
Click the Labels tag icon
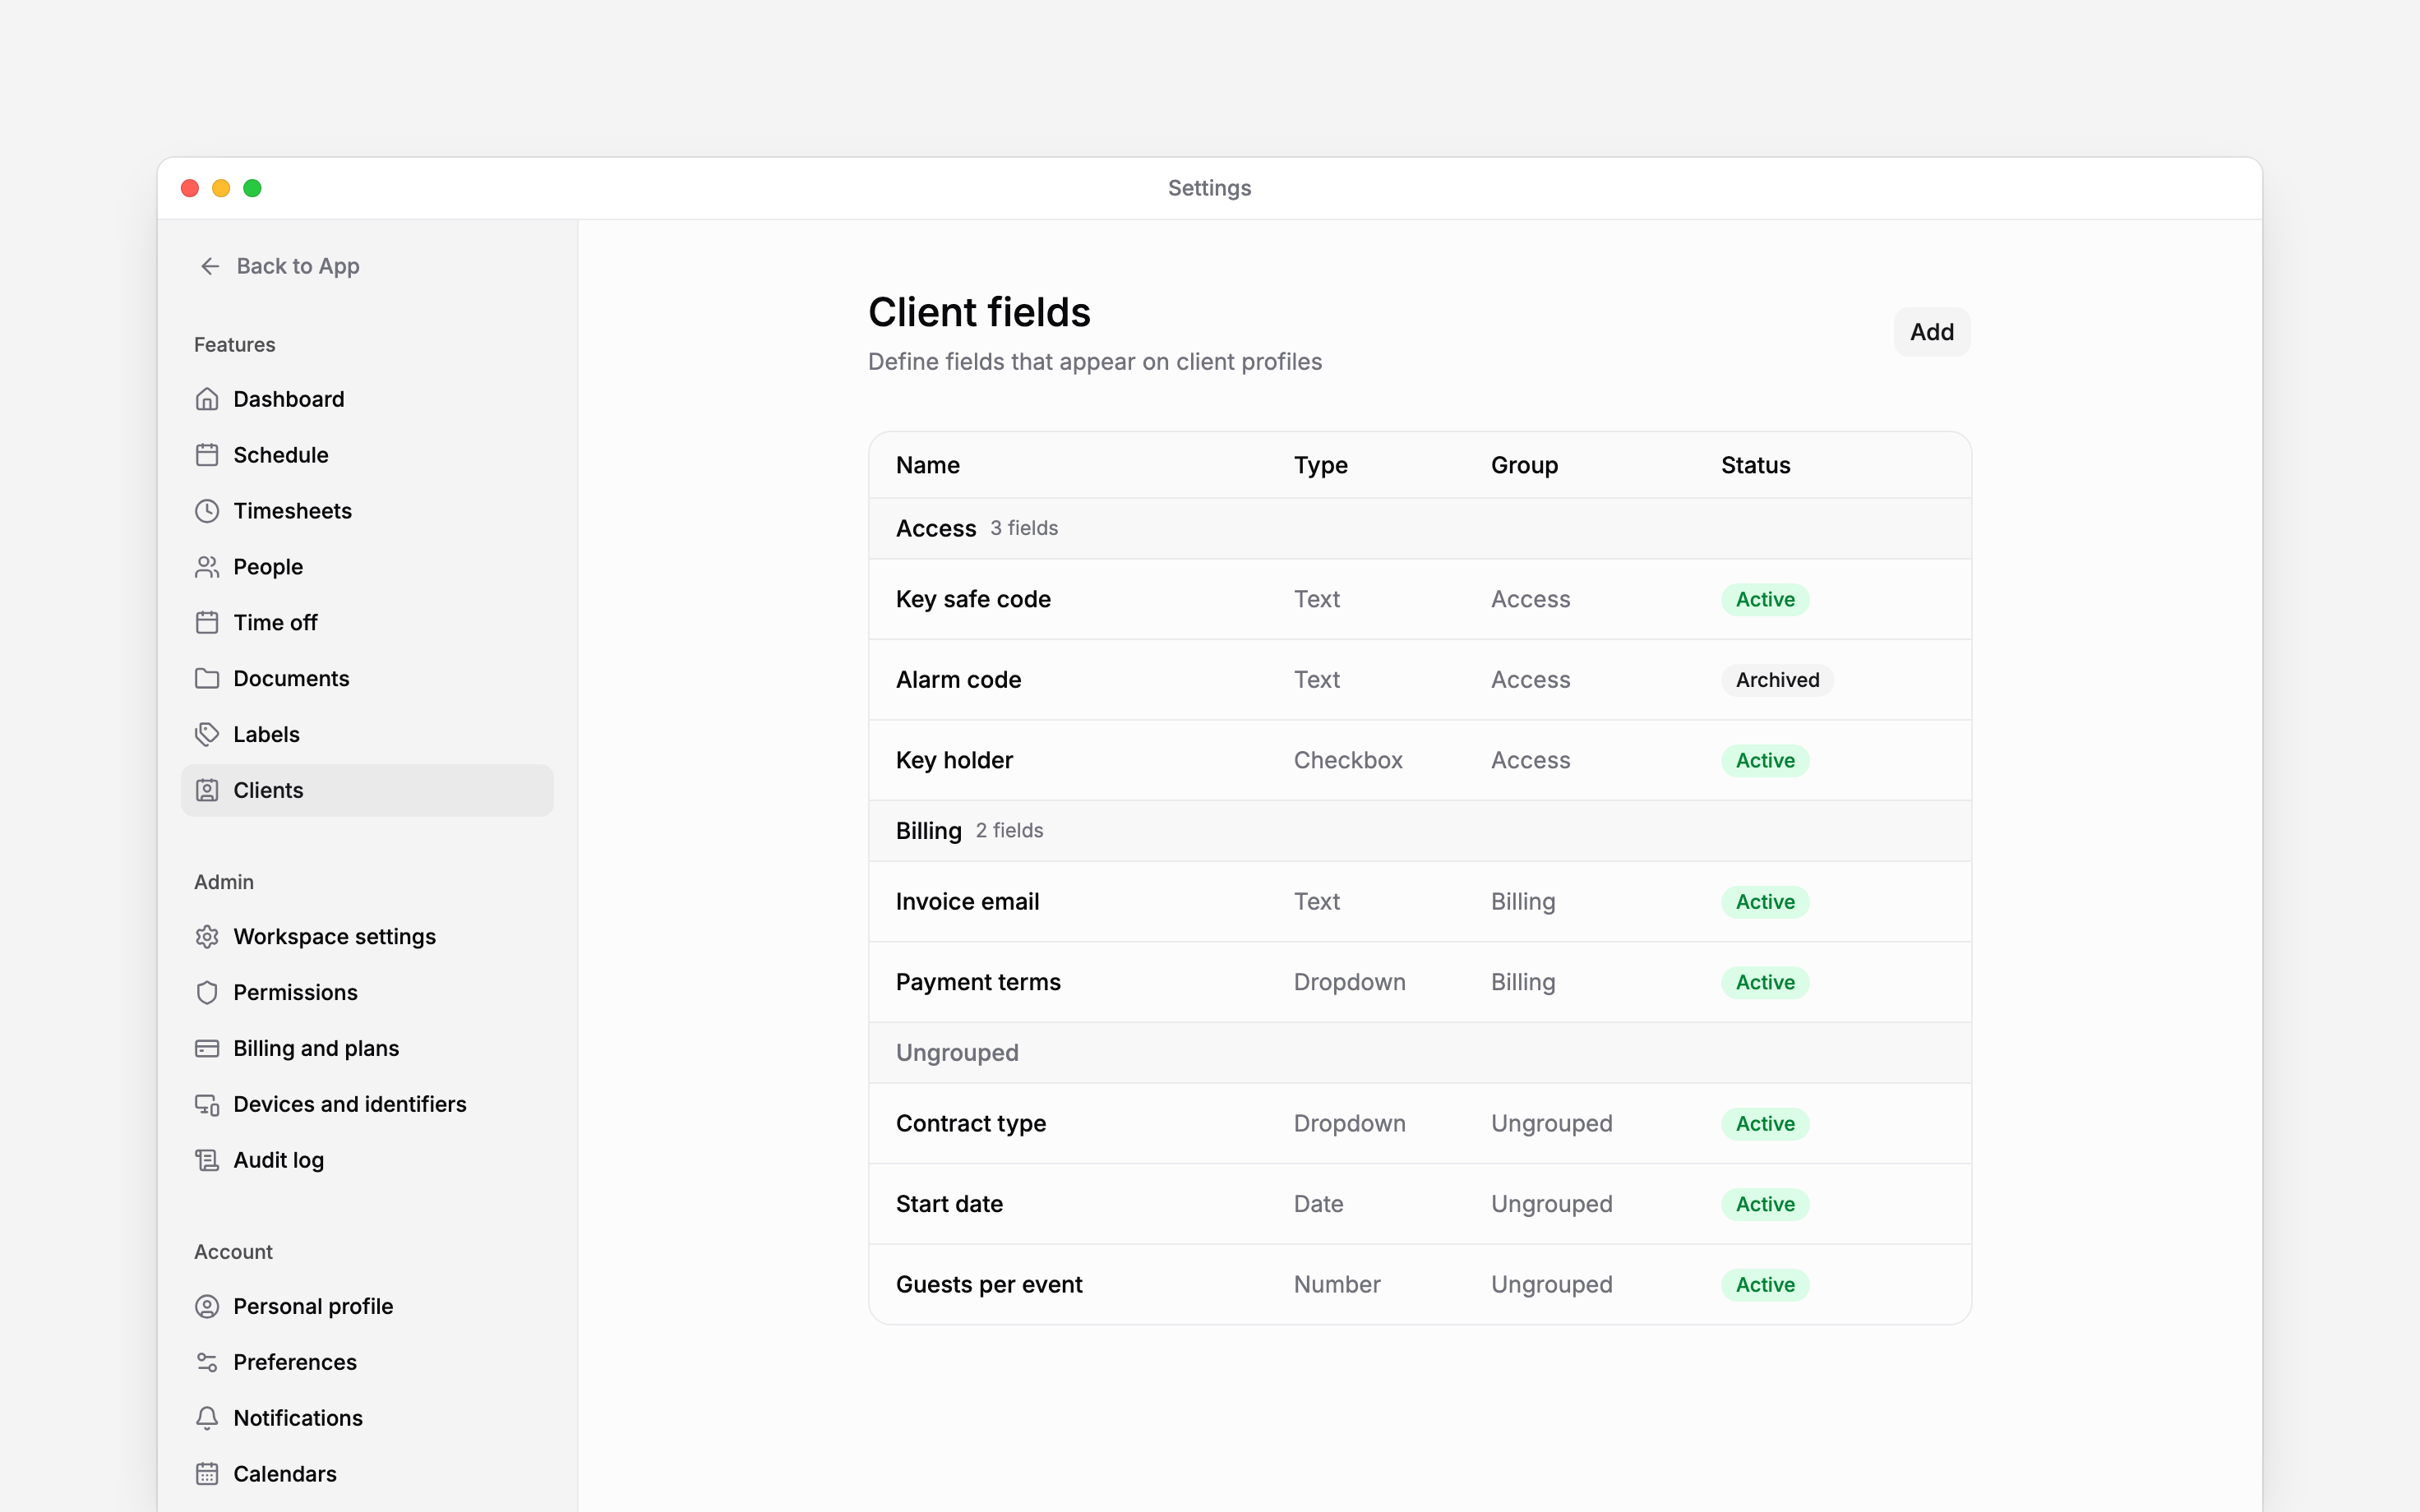207,735
